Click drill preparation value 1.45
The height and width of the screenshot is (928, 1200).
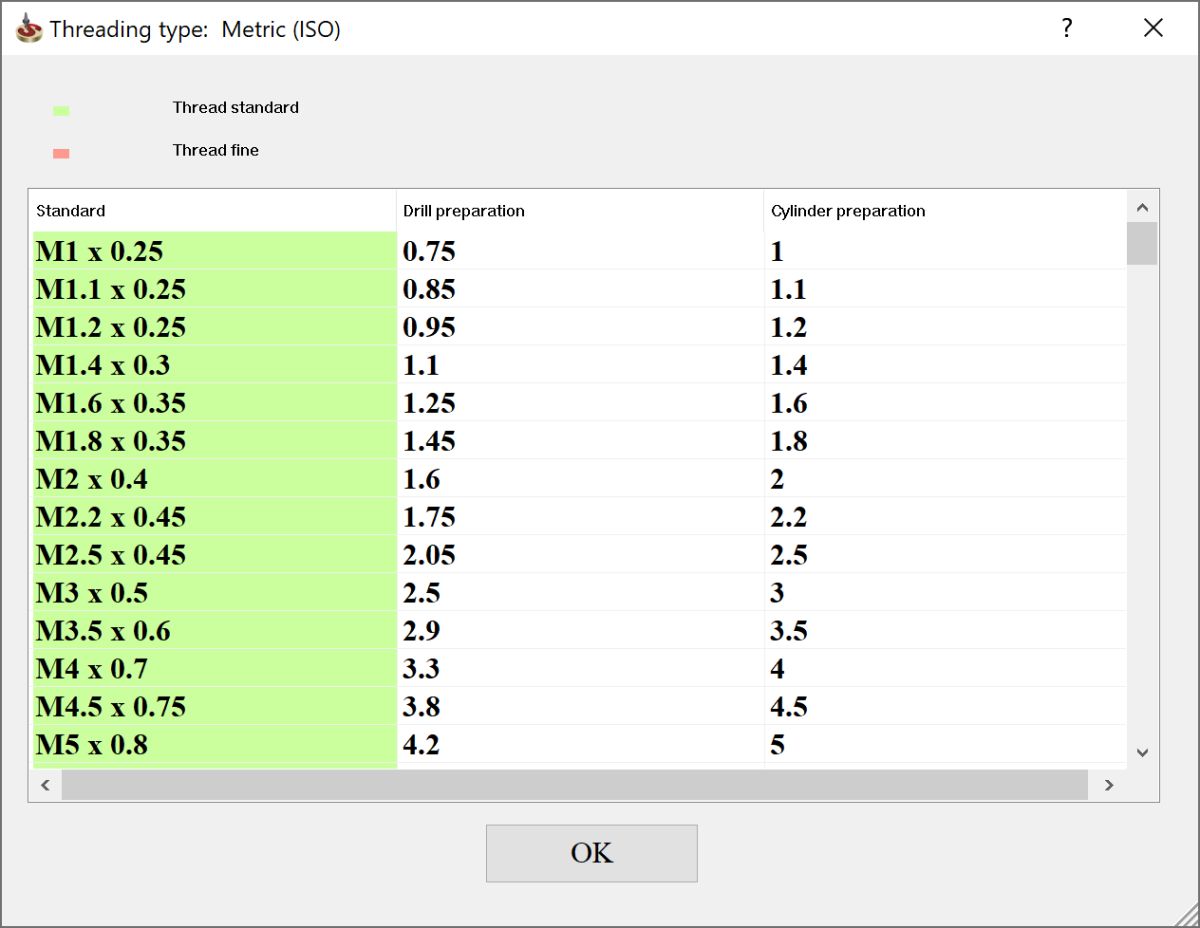pyautogui.click(x=429, y=442)
